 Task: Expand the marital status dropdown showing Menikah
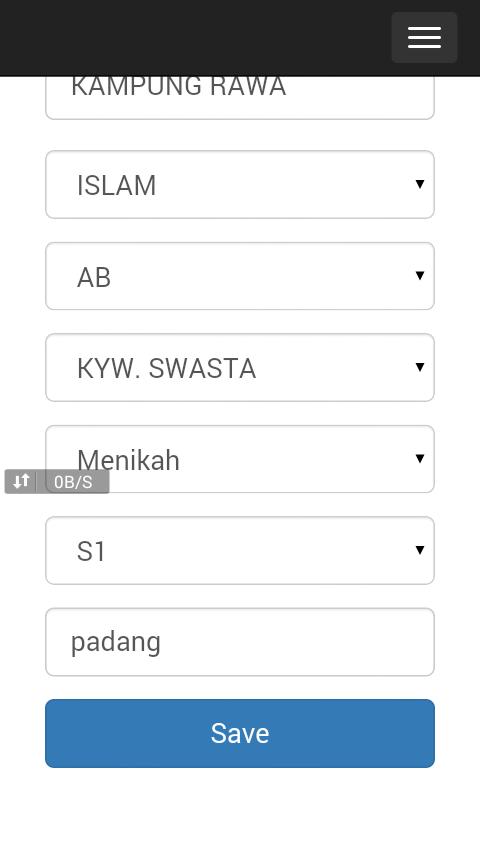point(240,459)
